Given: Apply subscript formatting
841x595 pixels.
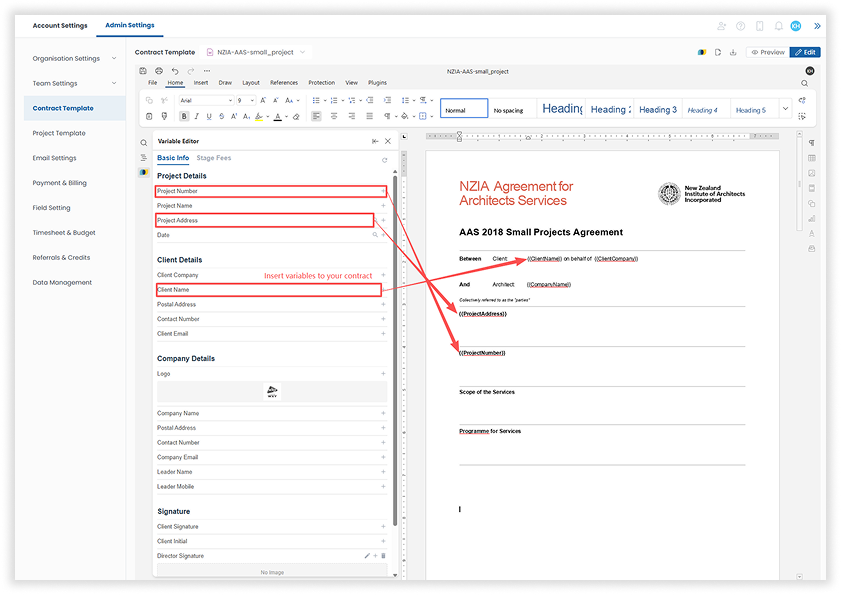Looking at the screenshot, I should click(246, 116).
